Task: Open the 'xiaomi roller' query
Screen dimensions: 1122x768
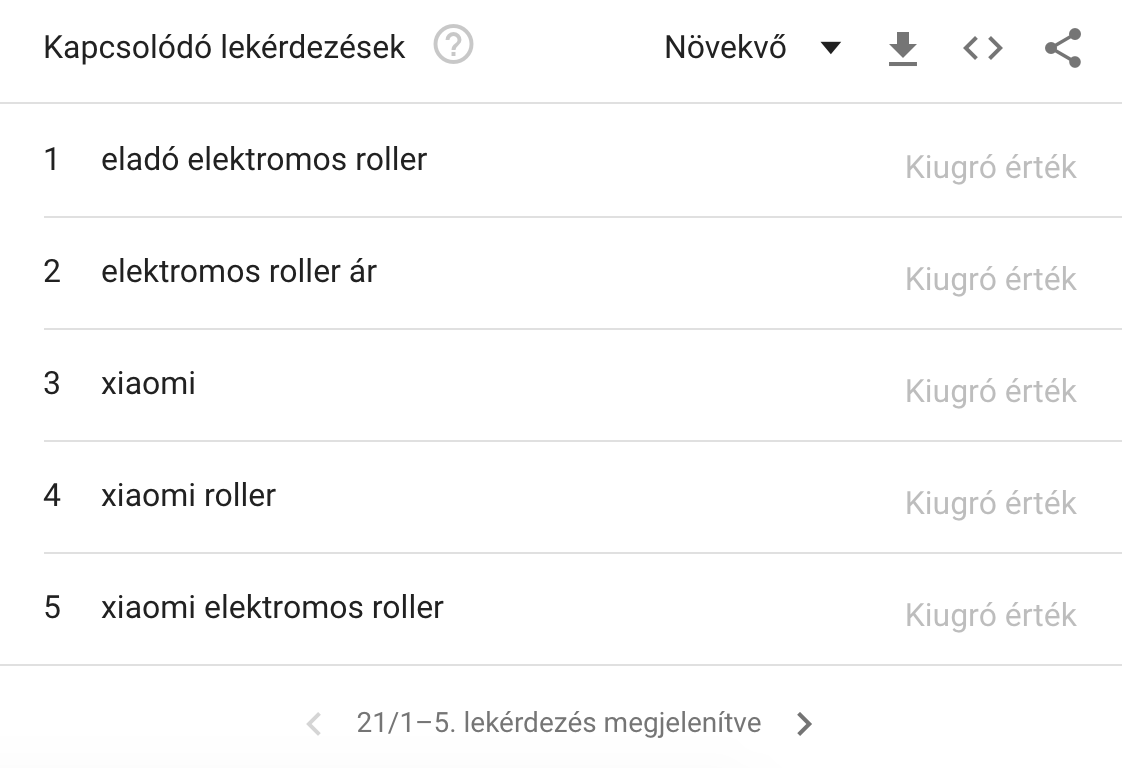Action: click(x=188, y=495)
